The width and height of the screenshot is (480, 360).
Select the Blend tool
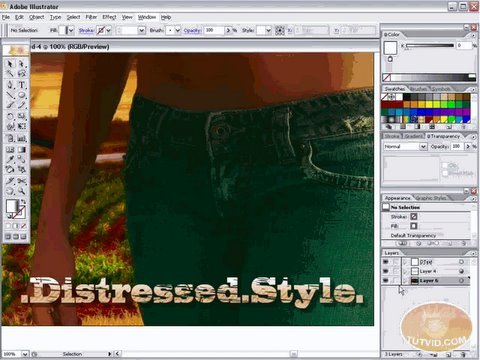22,159
